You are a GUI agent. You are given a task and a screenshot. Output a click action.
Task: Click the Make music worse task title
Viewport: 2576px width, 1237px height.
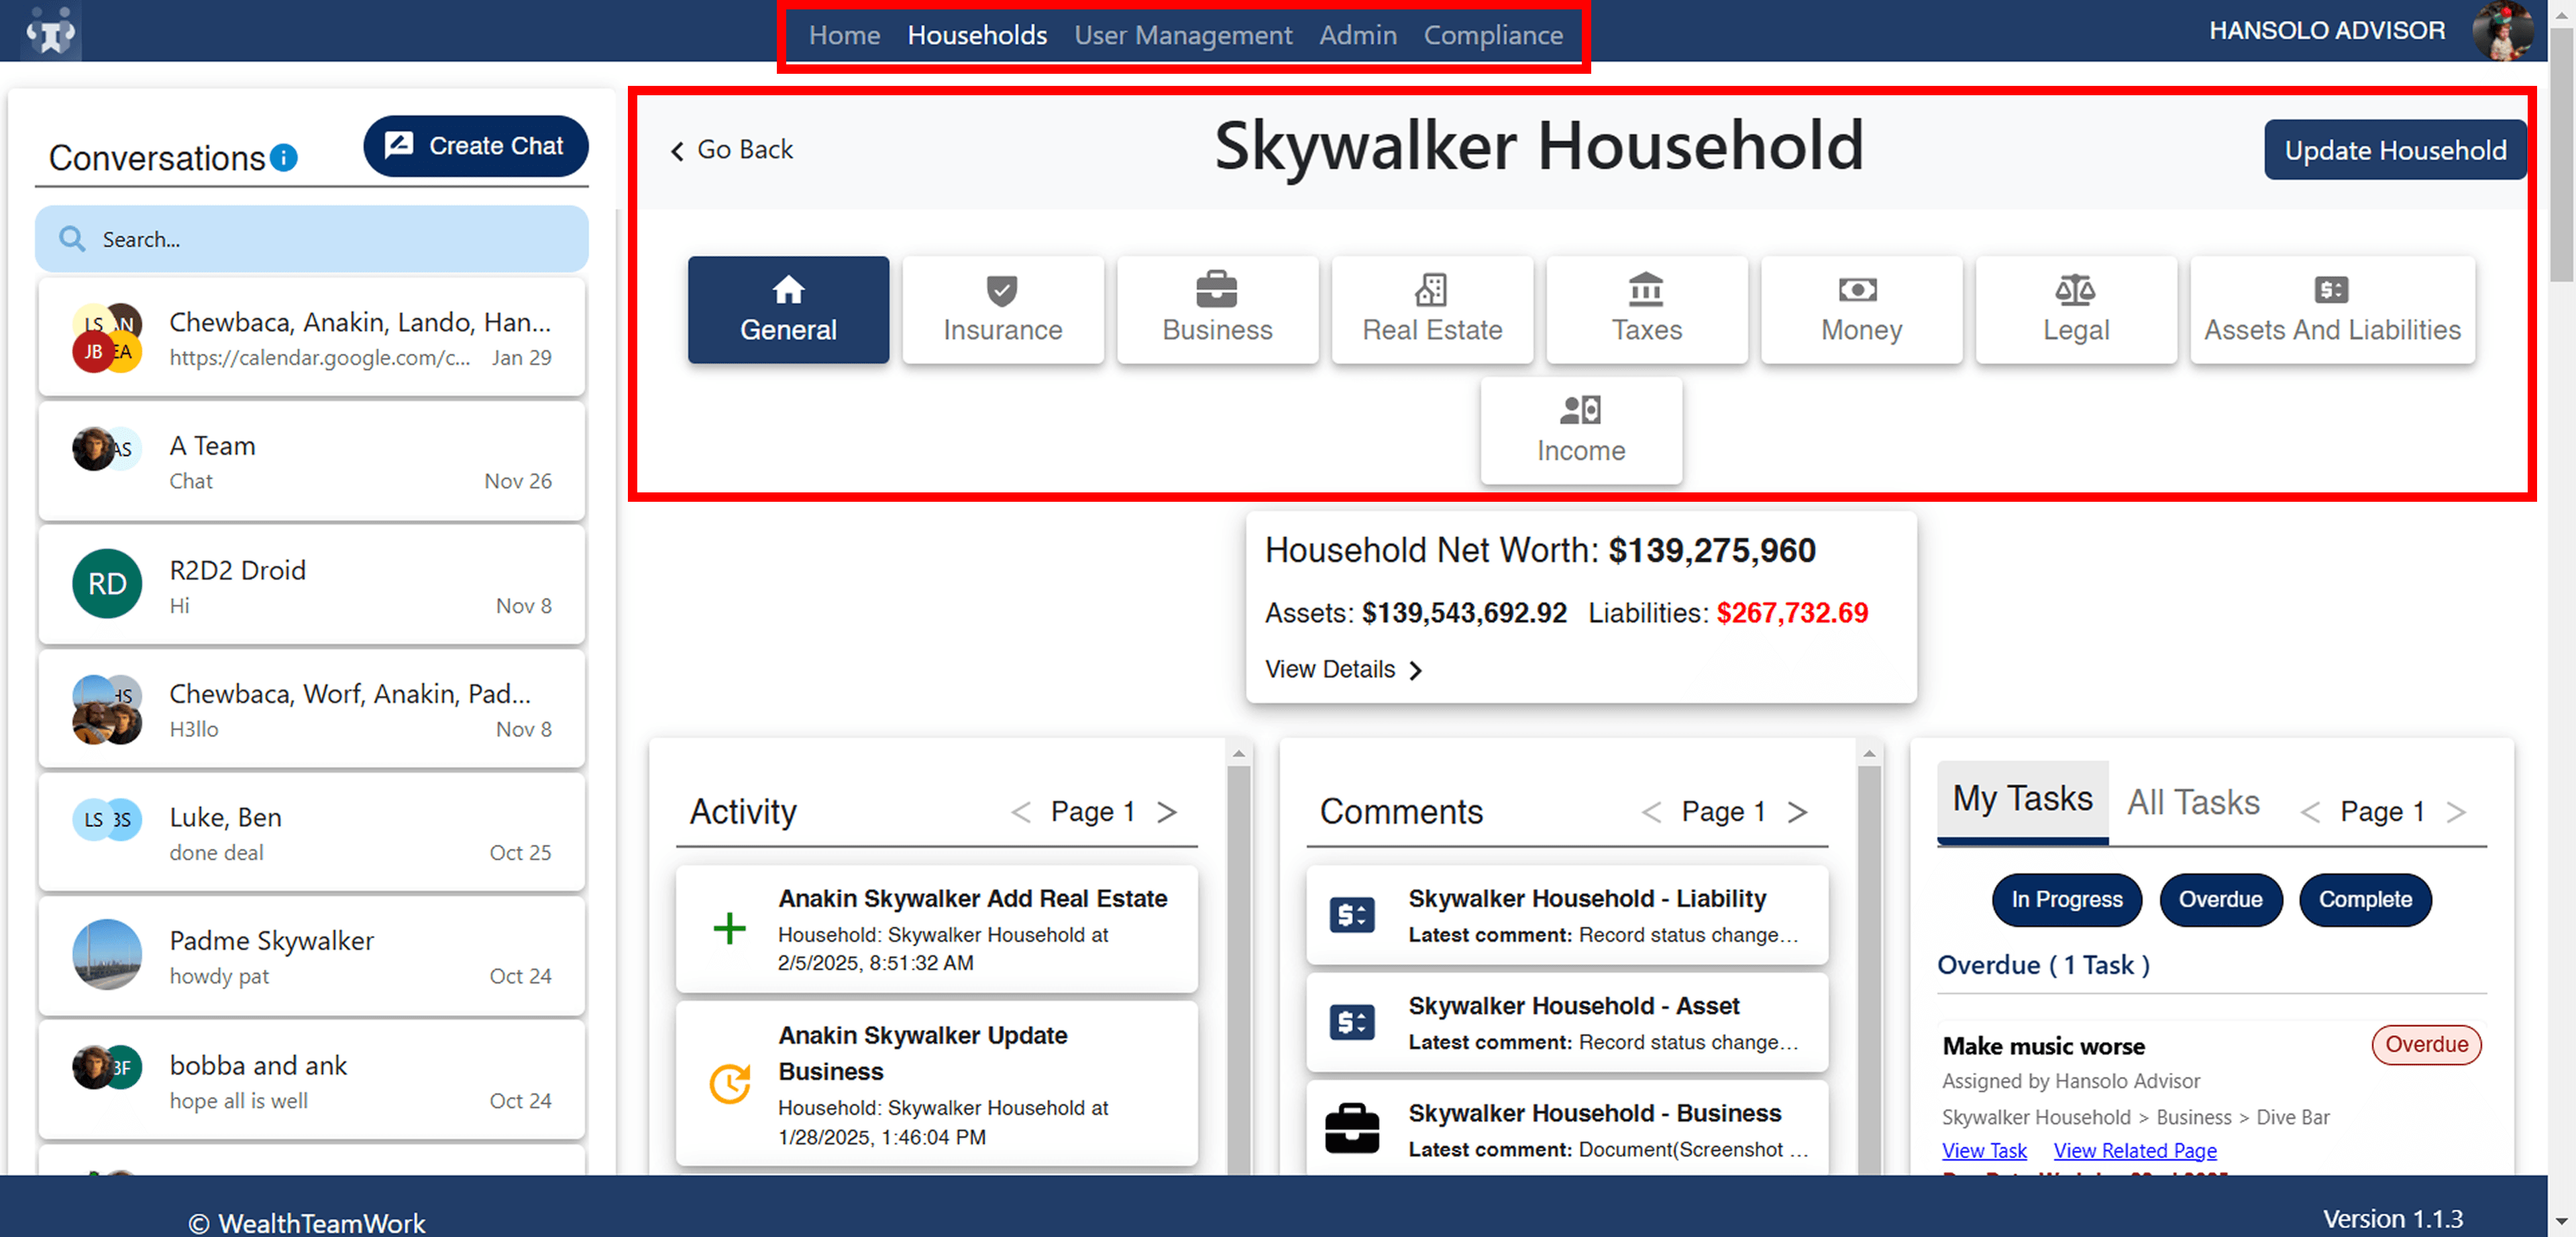pos(2043,1046)
